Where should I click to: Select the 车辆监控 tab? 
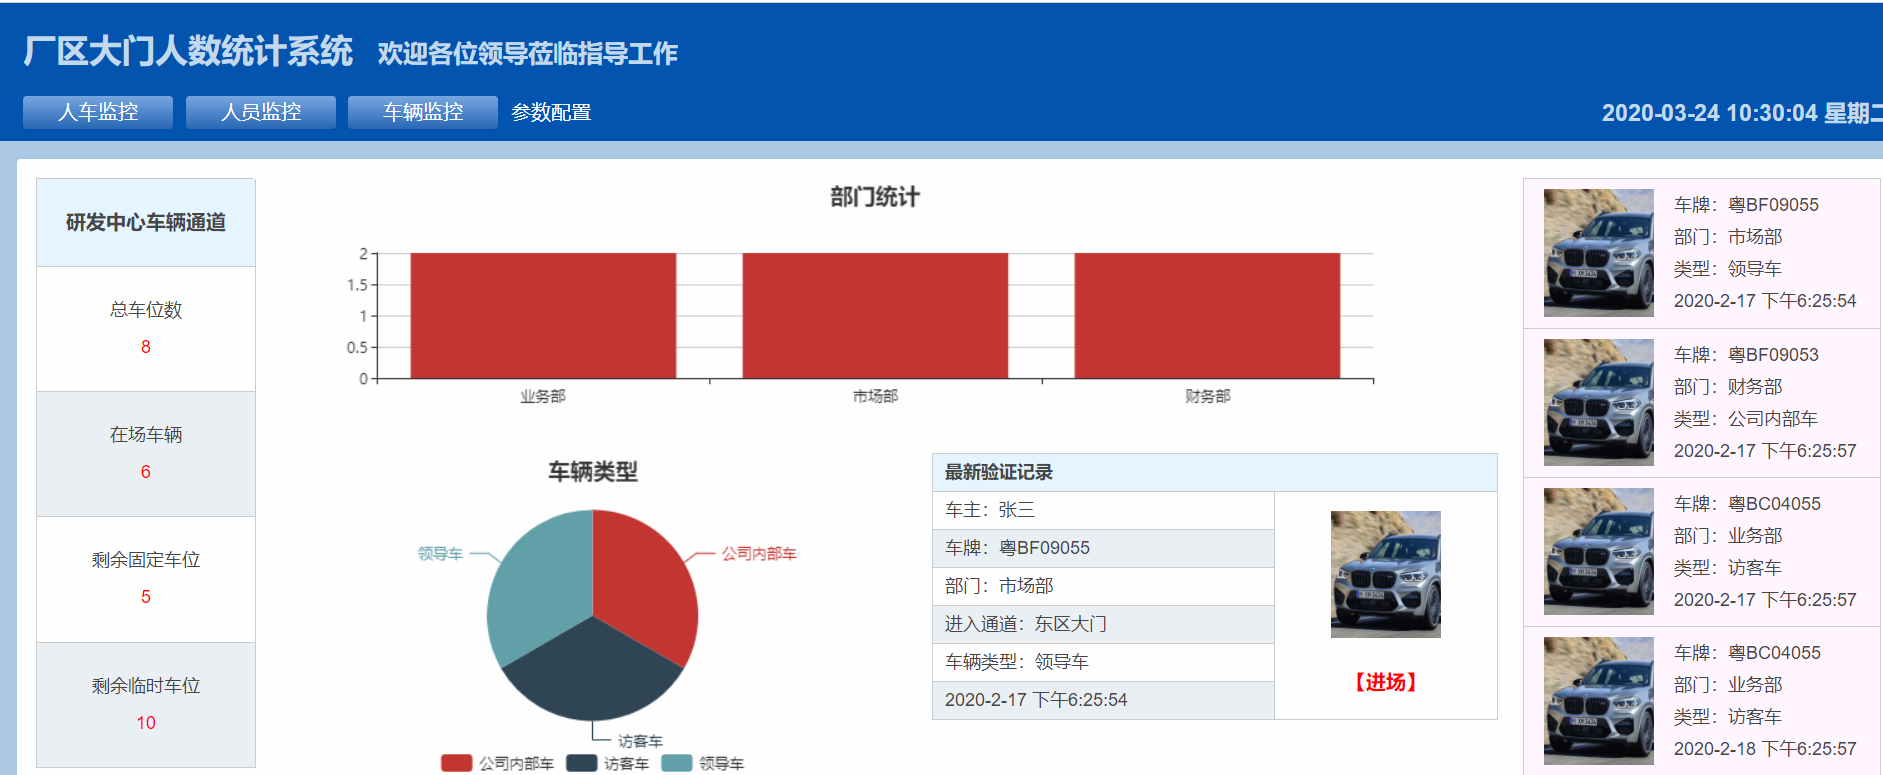tap(423, 112)
